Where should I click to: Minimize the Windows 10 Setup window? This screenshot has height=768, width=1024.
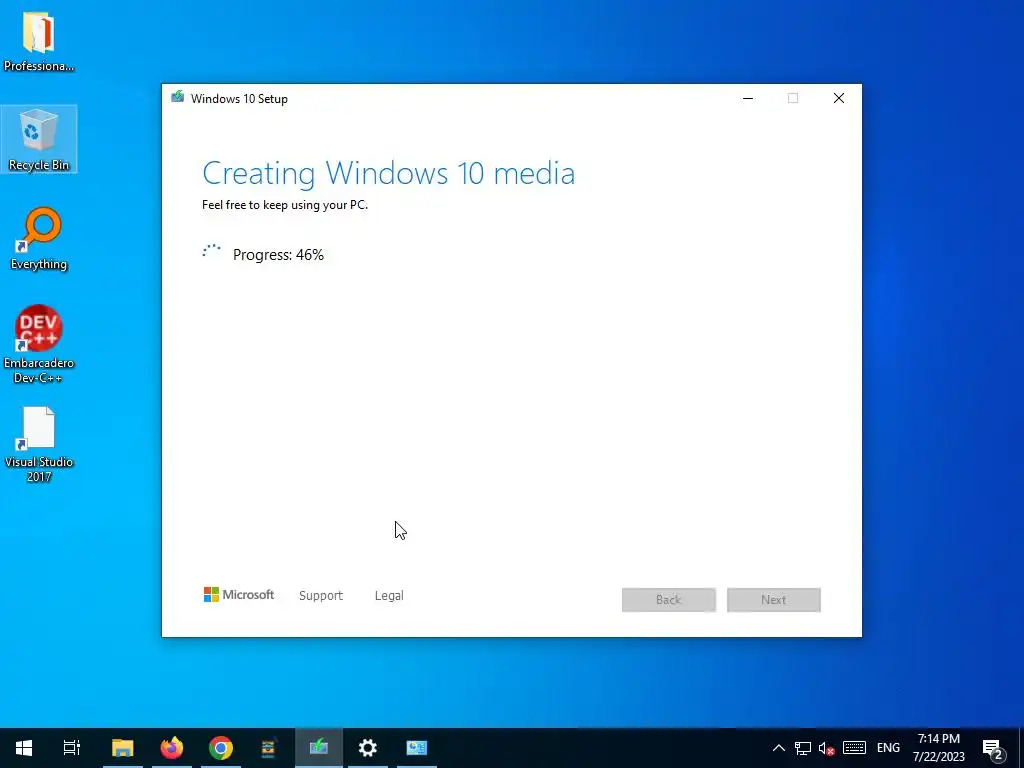pos(748,98)
